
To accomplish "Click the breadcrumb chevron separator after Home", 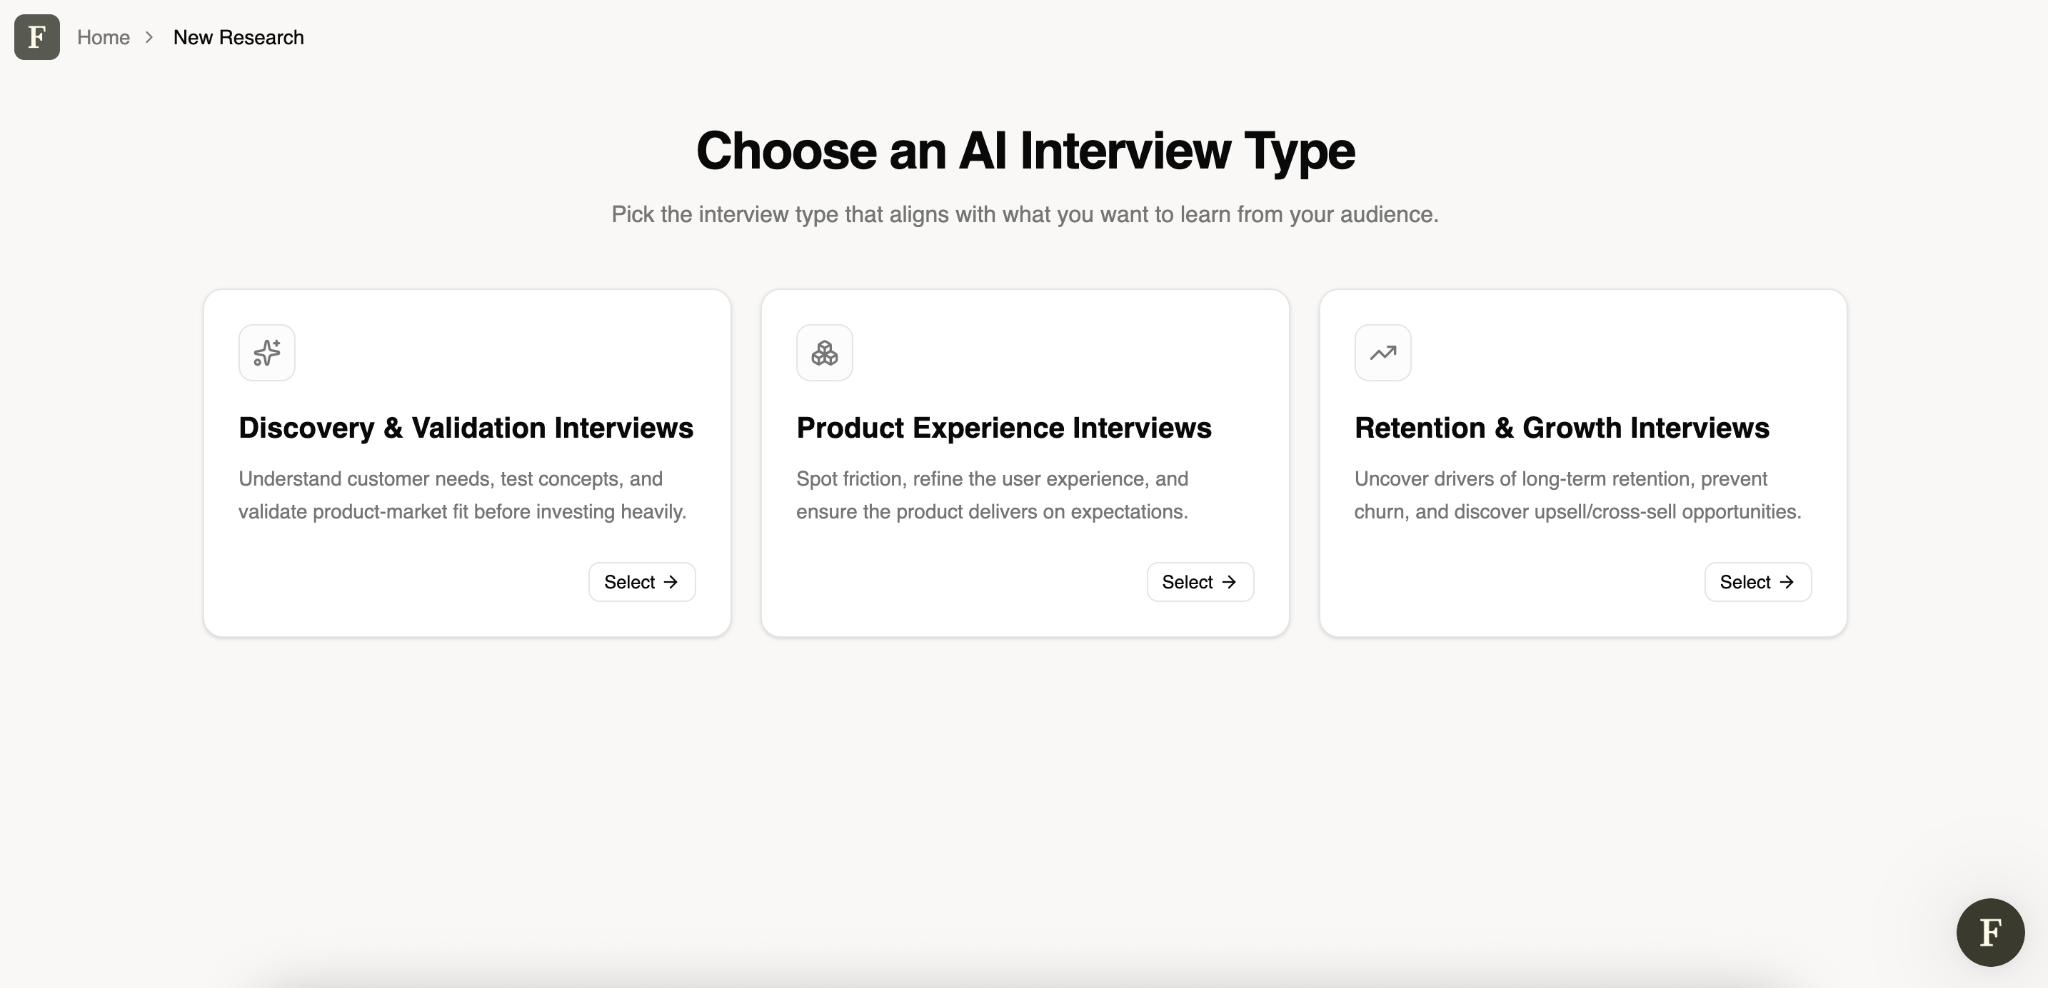I will pos(149,37).
